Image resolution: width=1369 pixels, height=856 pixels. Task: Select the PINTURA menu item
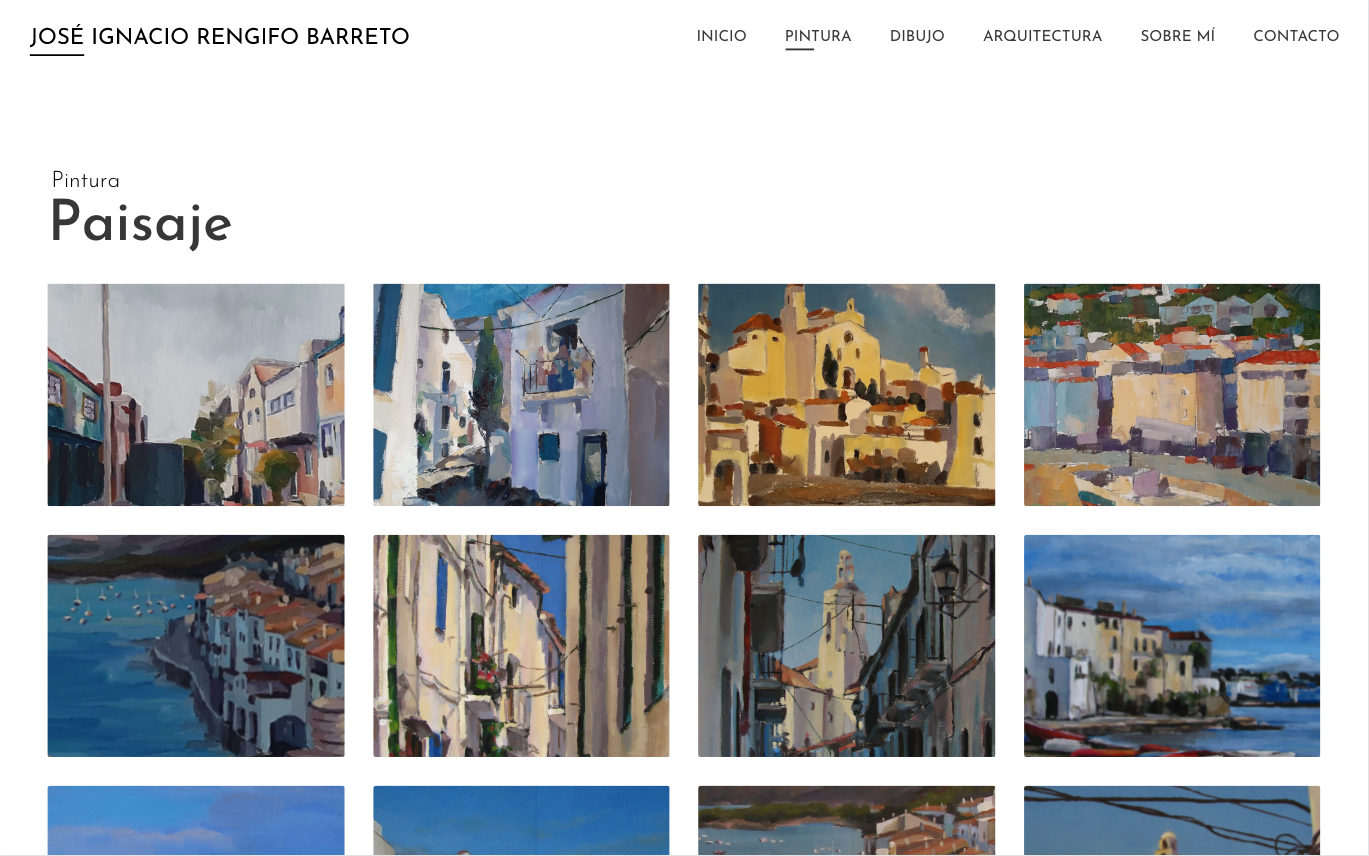[x=818, y=36]
